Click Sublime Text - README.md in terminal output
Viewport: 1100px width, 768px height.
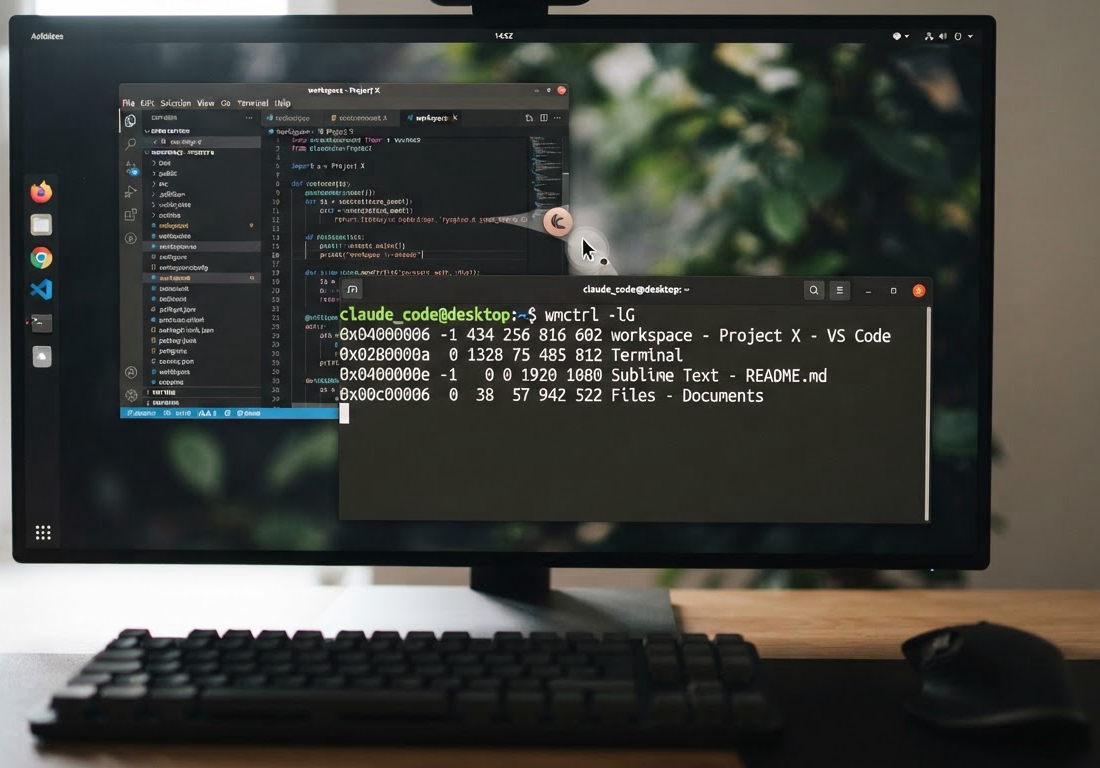pyautogui.click(x=719, y=375)
